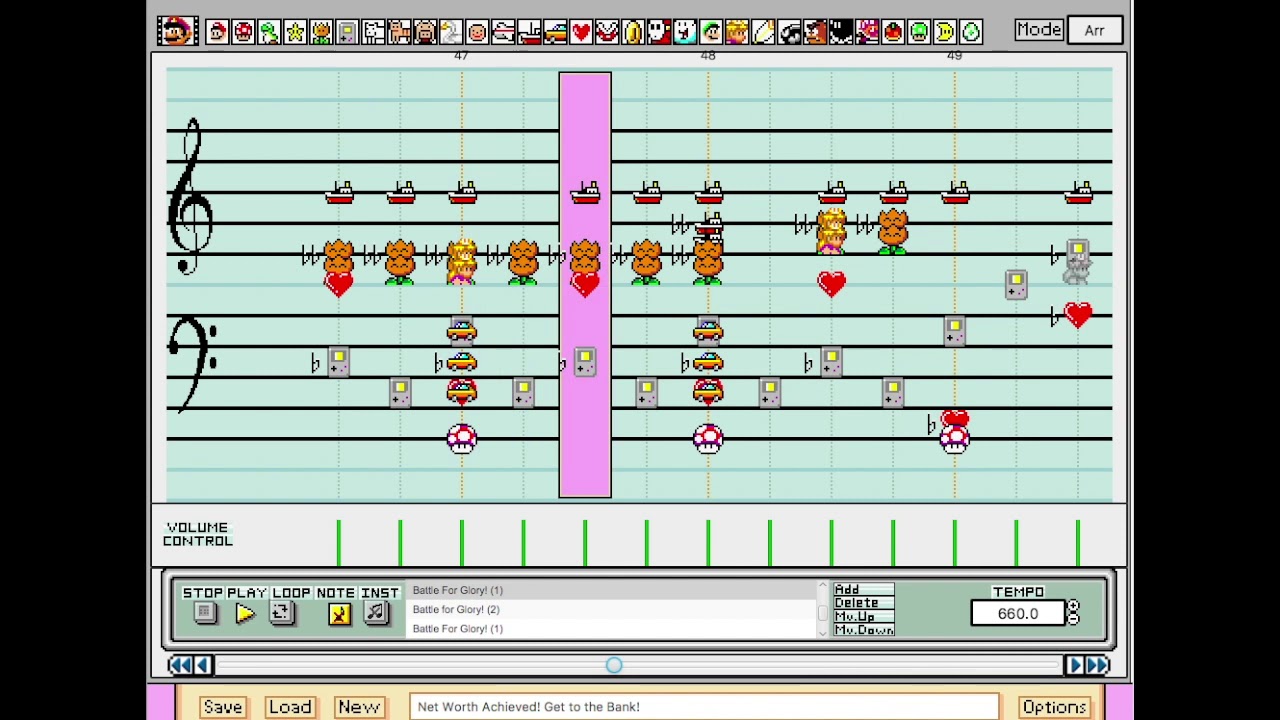This screenshot has width=1280, height=720.
Task: Select 'Battle for Glory! (2)' entry
Action: (x=613, y=609)
